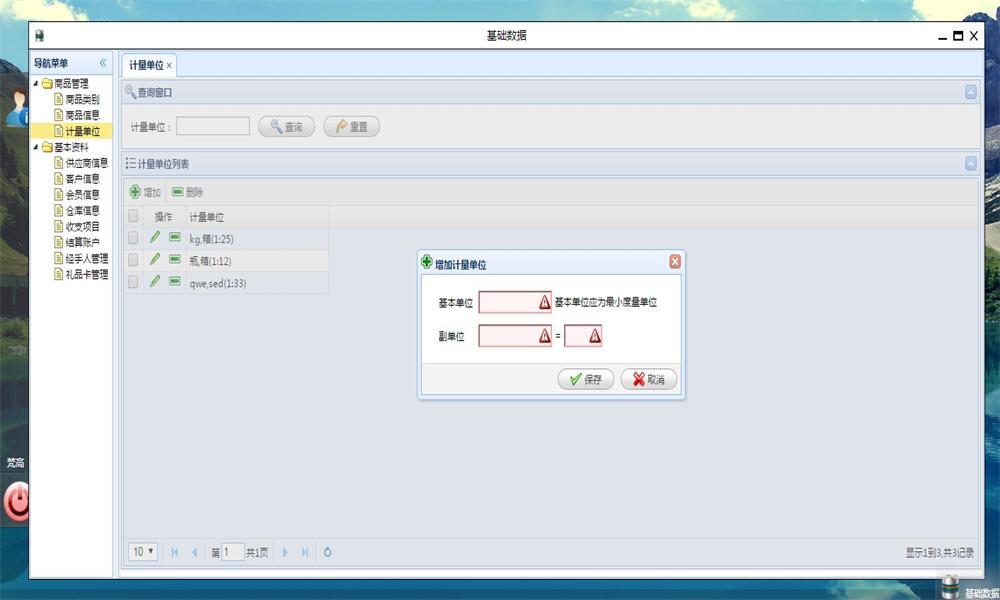Open 结算账户 in the navigation tree
The image size is (1000, 600).
tap(82, 243)
